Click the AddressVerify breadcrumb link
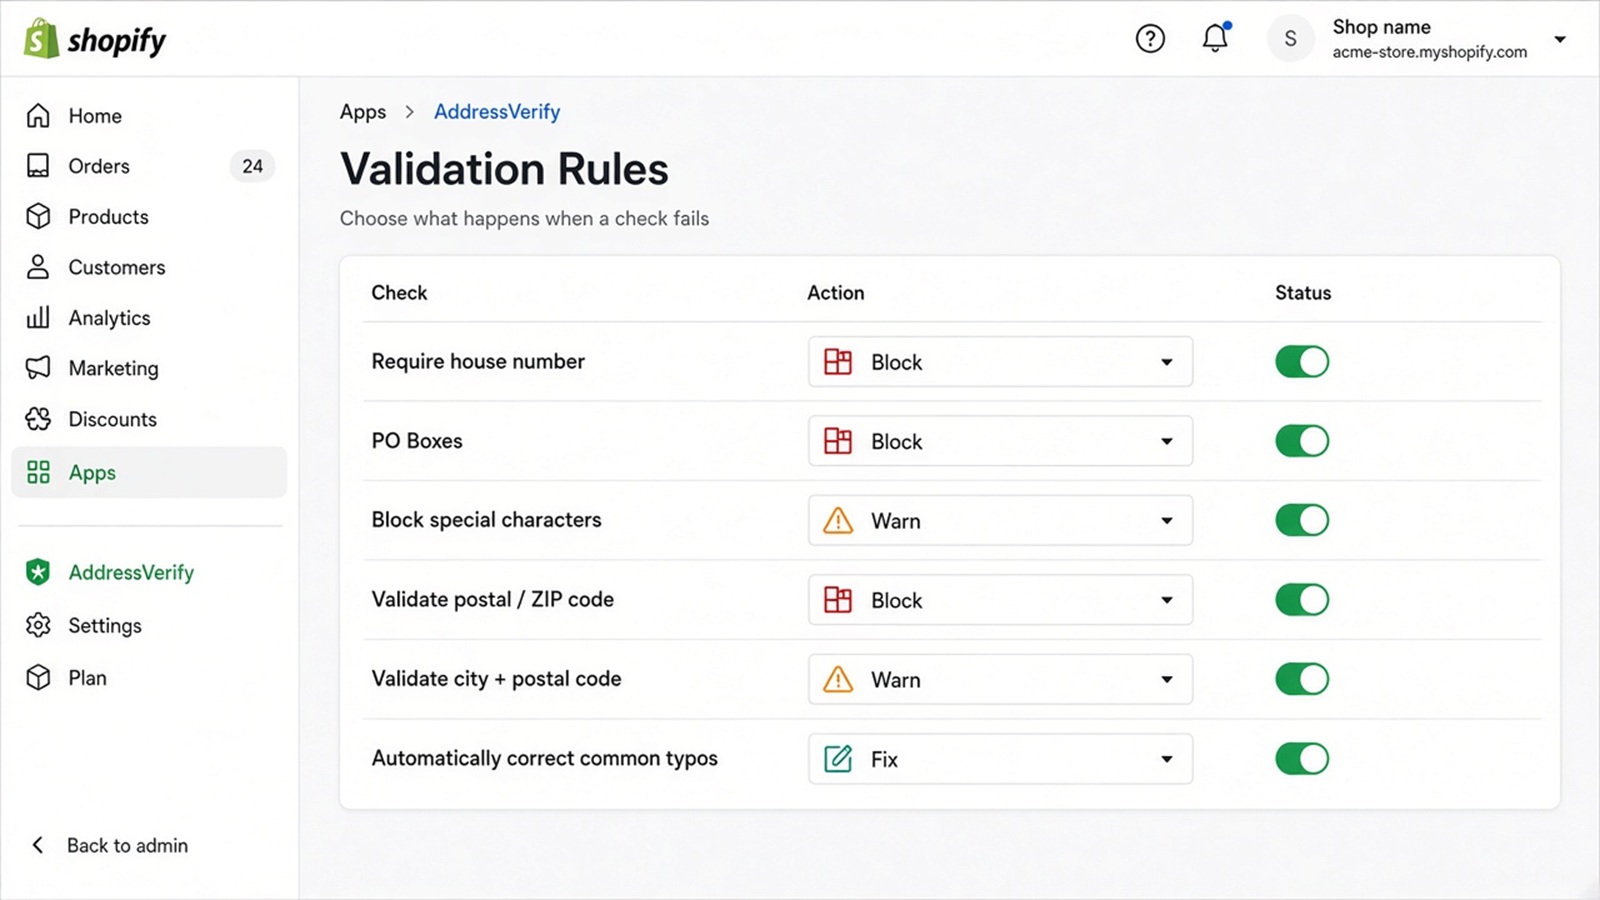The image size is (1600, 900). click(497, 112)
